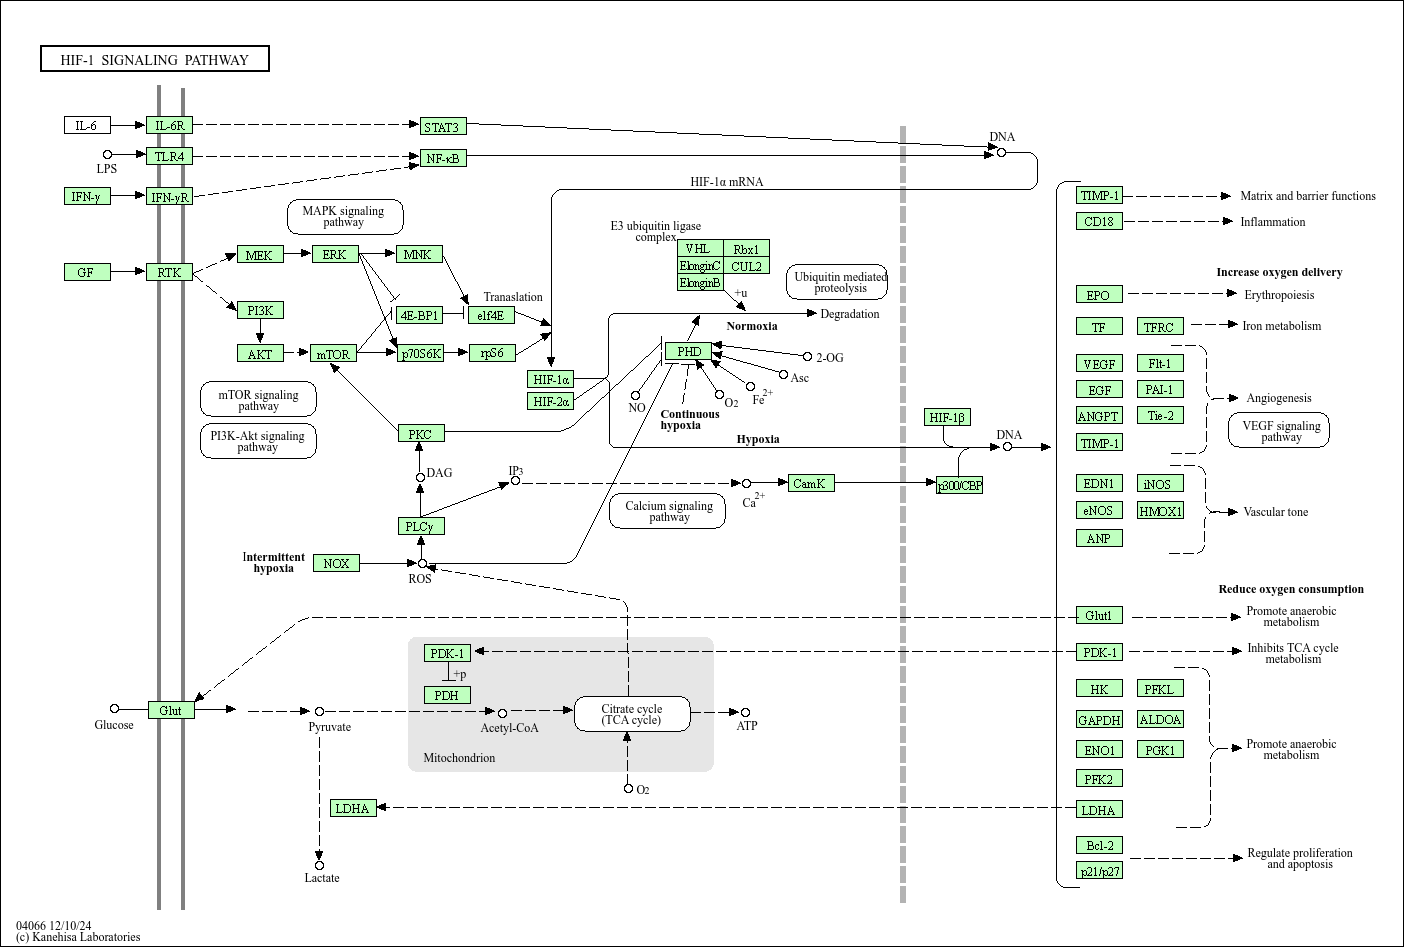Select the PDK-1 box in Mitochondrion
This screenshot has height=947, width=1404.
[446, 653]
